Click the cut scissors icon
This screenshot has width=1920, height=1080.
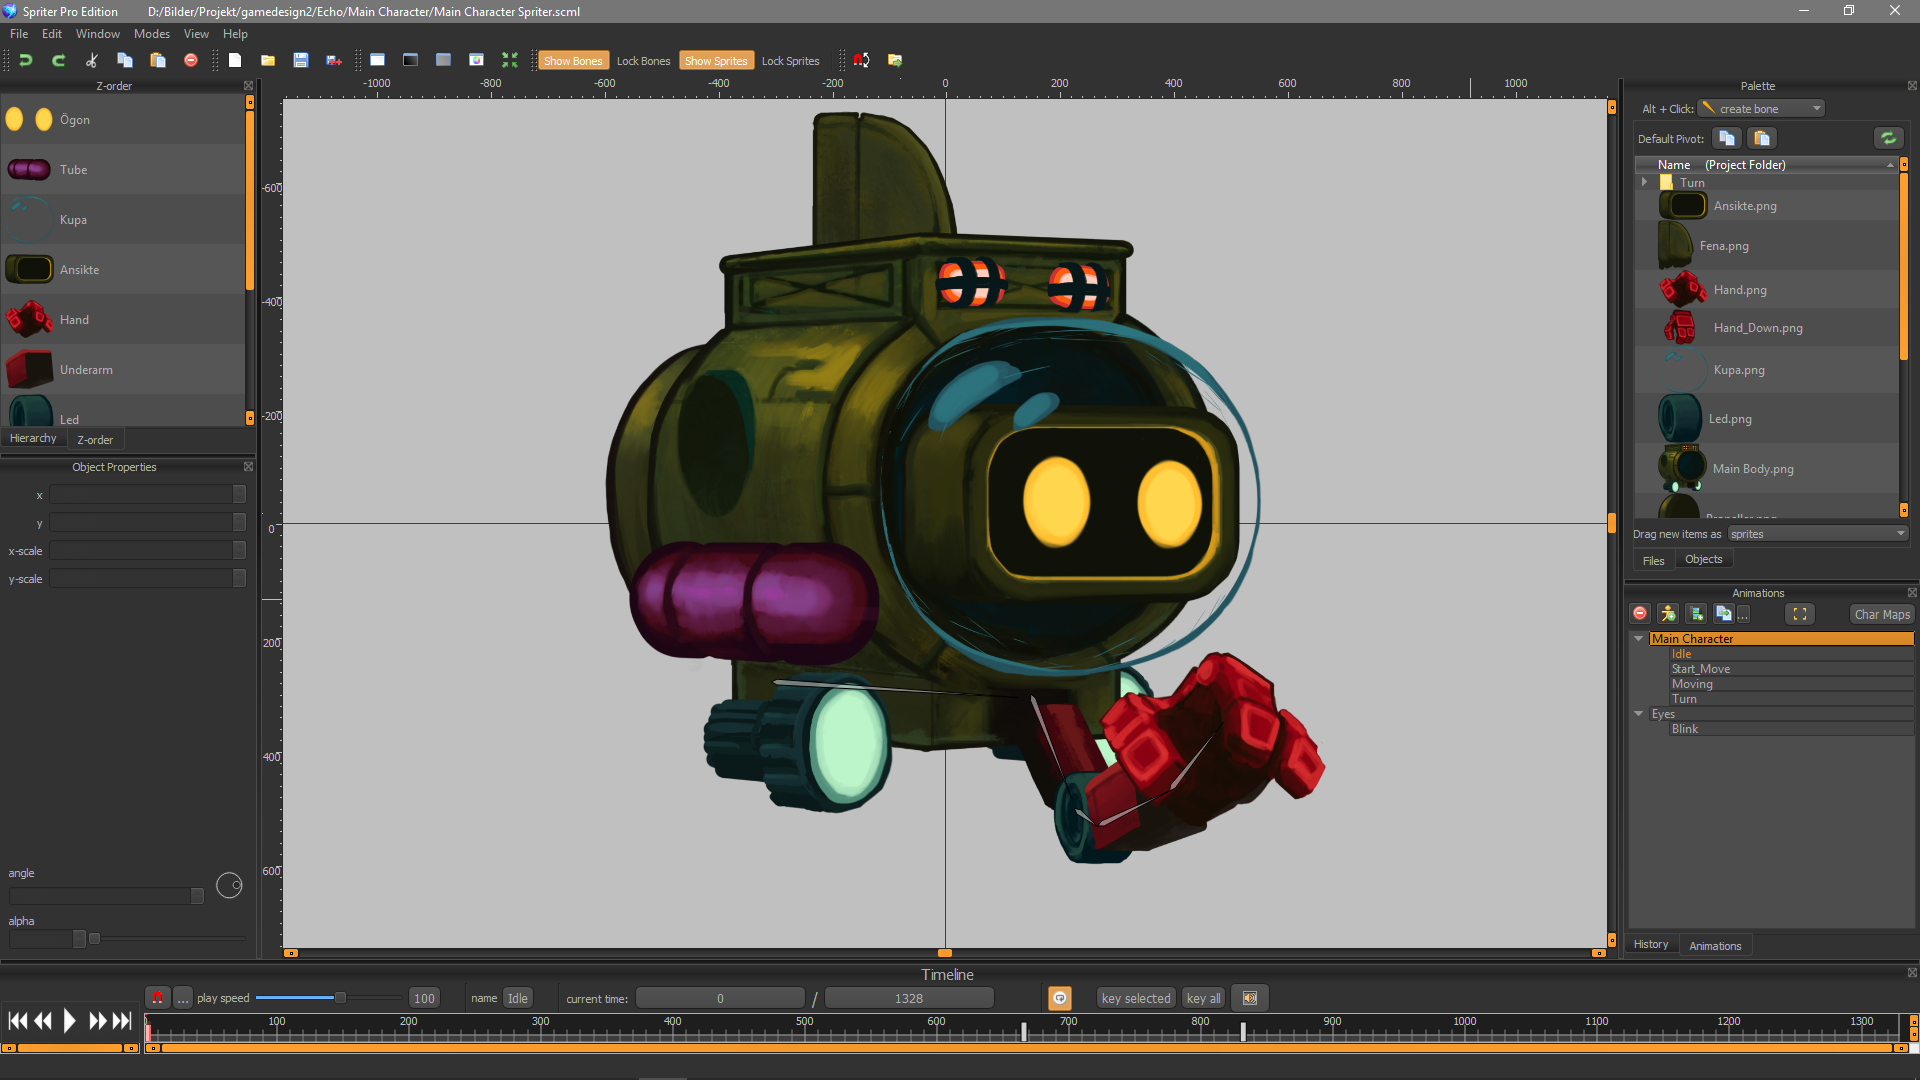pyautogui.click(x=92, y=60)
